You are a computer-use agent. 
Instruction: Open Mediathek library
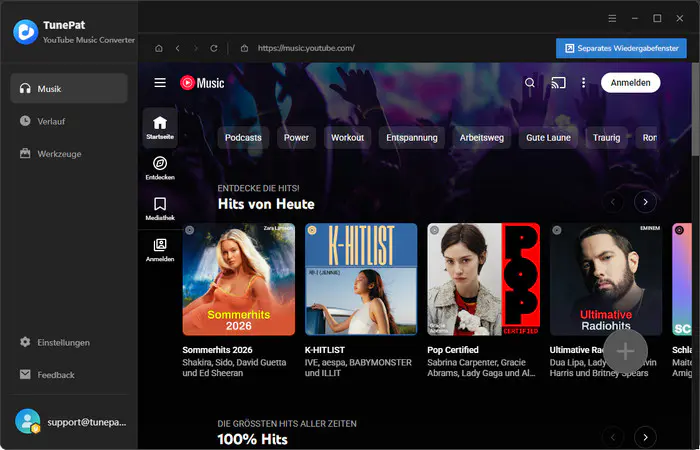[160, 209]
